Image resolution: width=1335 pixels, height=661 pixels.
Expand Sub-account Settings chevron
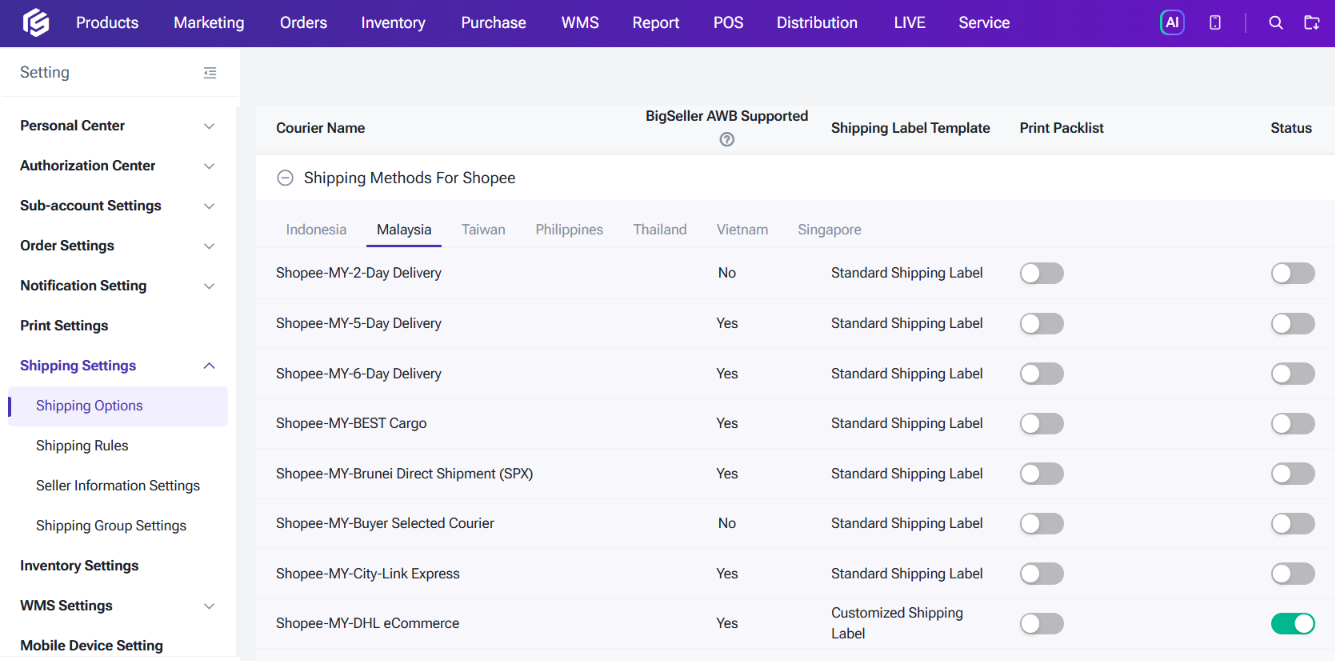tap(209, 206)
